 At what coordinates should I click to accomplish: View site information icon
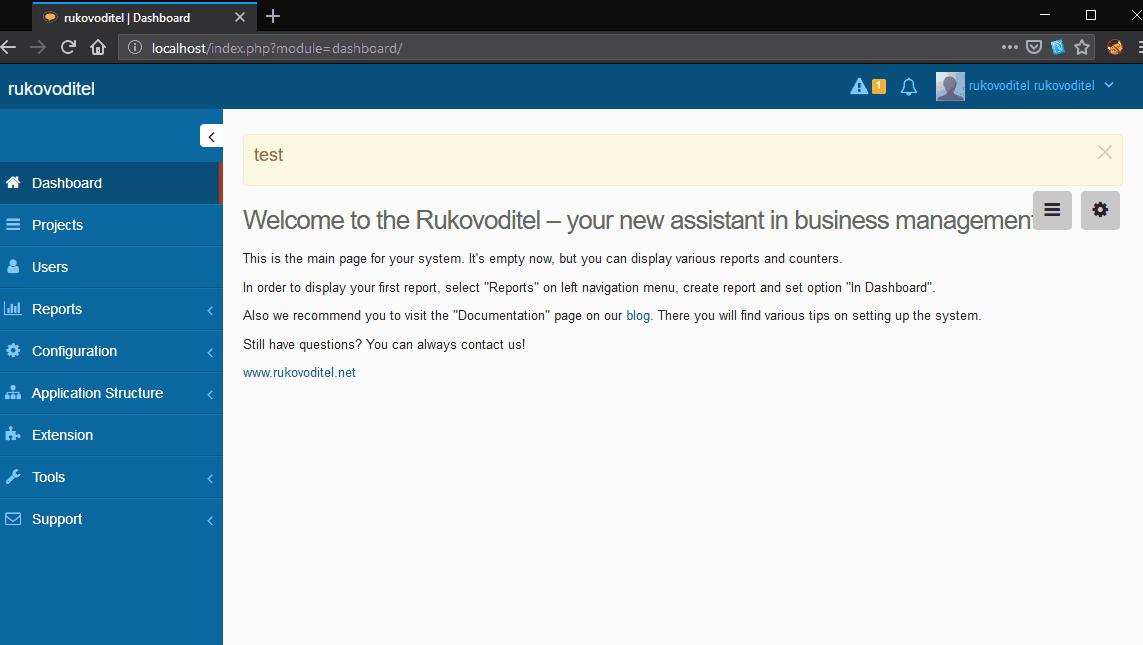[x=135, y=47]
